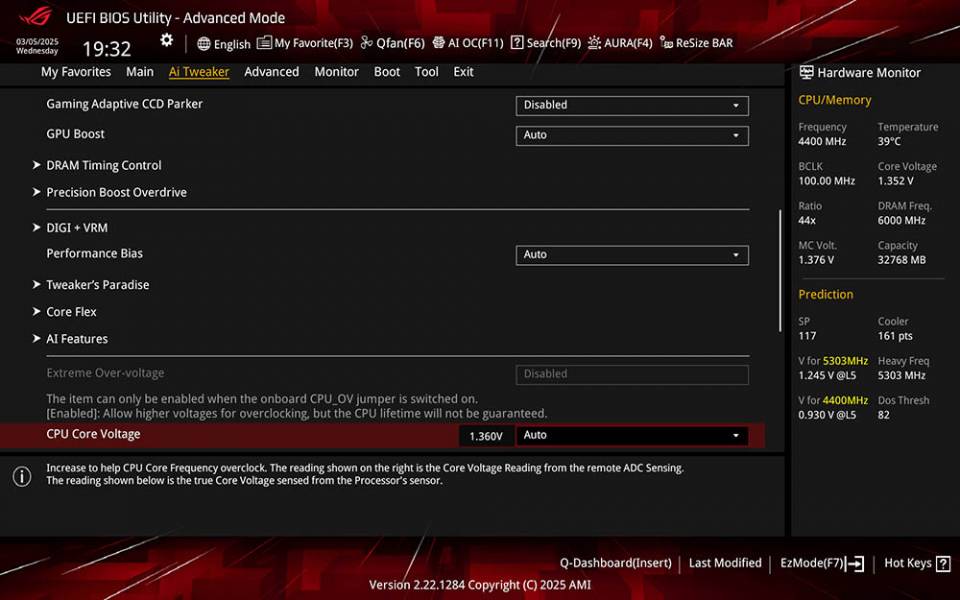Click the 1.360V CPU Core Voltage reading
The width and height of the screenshot is (960, 600).
486,436
